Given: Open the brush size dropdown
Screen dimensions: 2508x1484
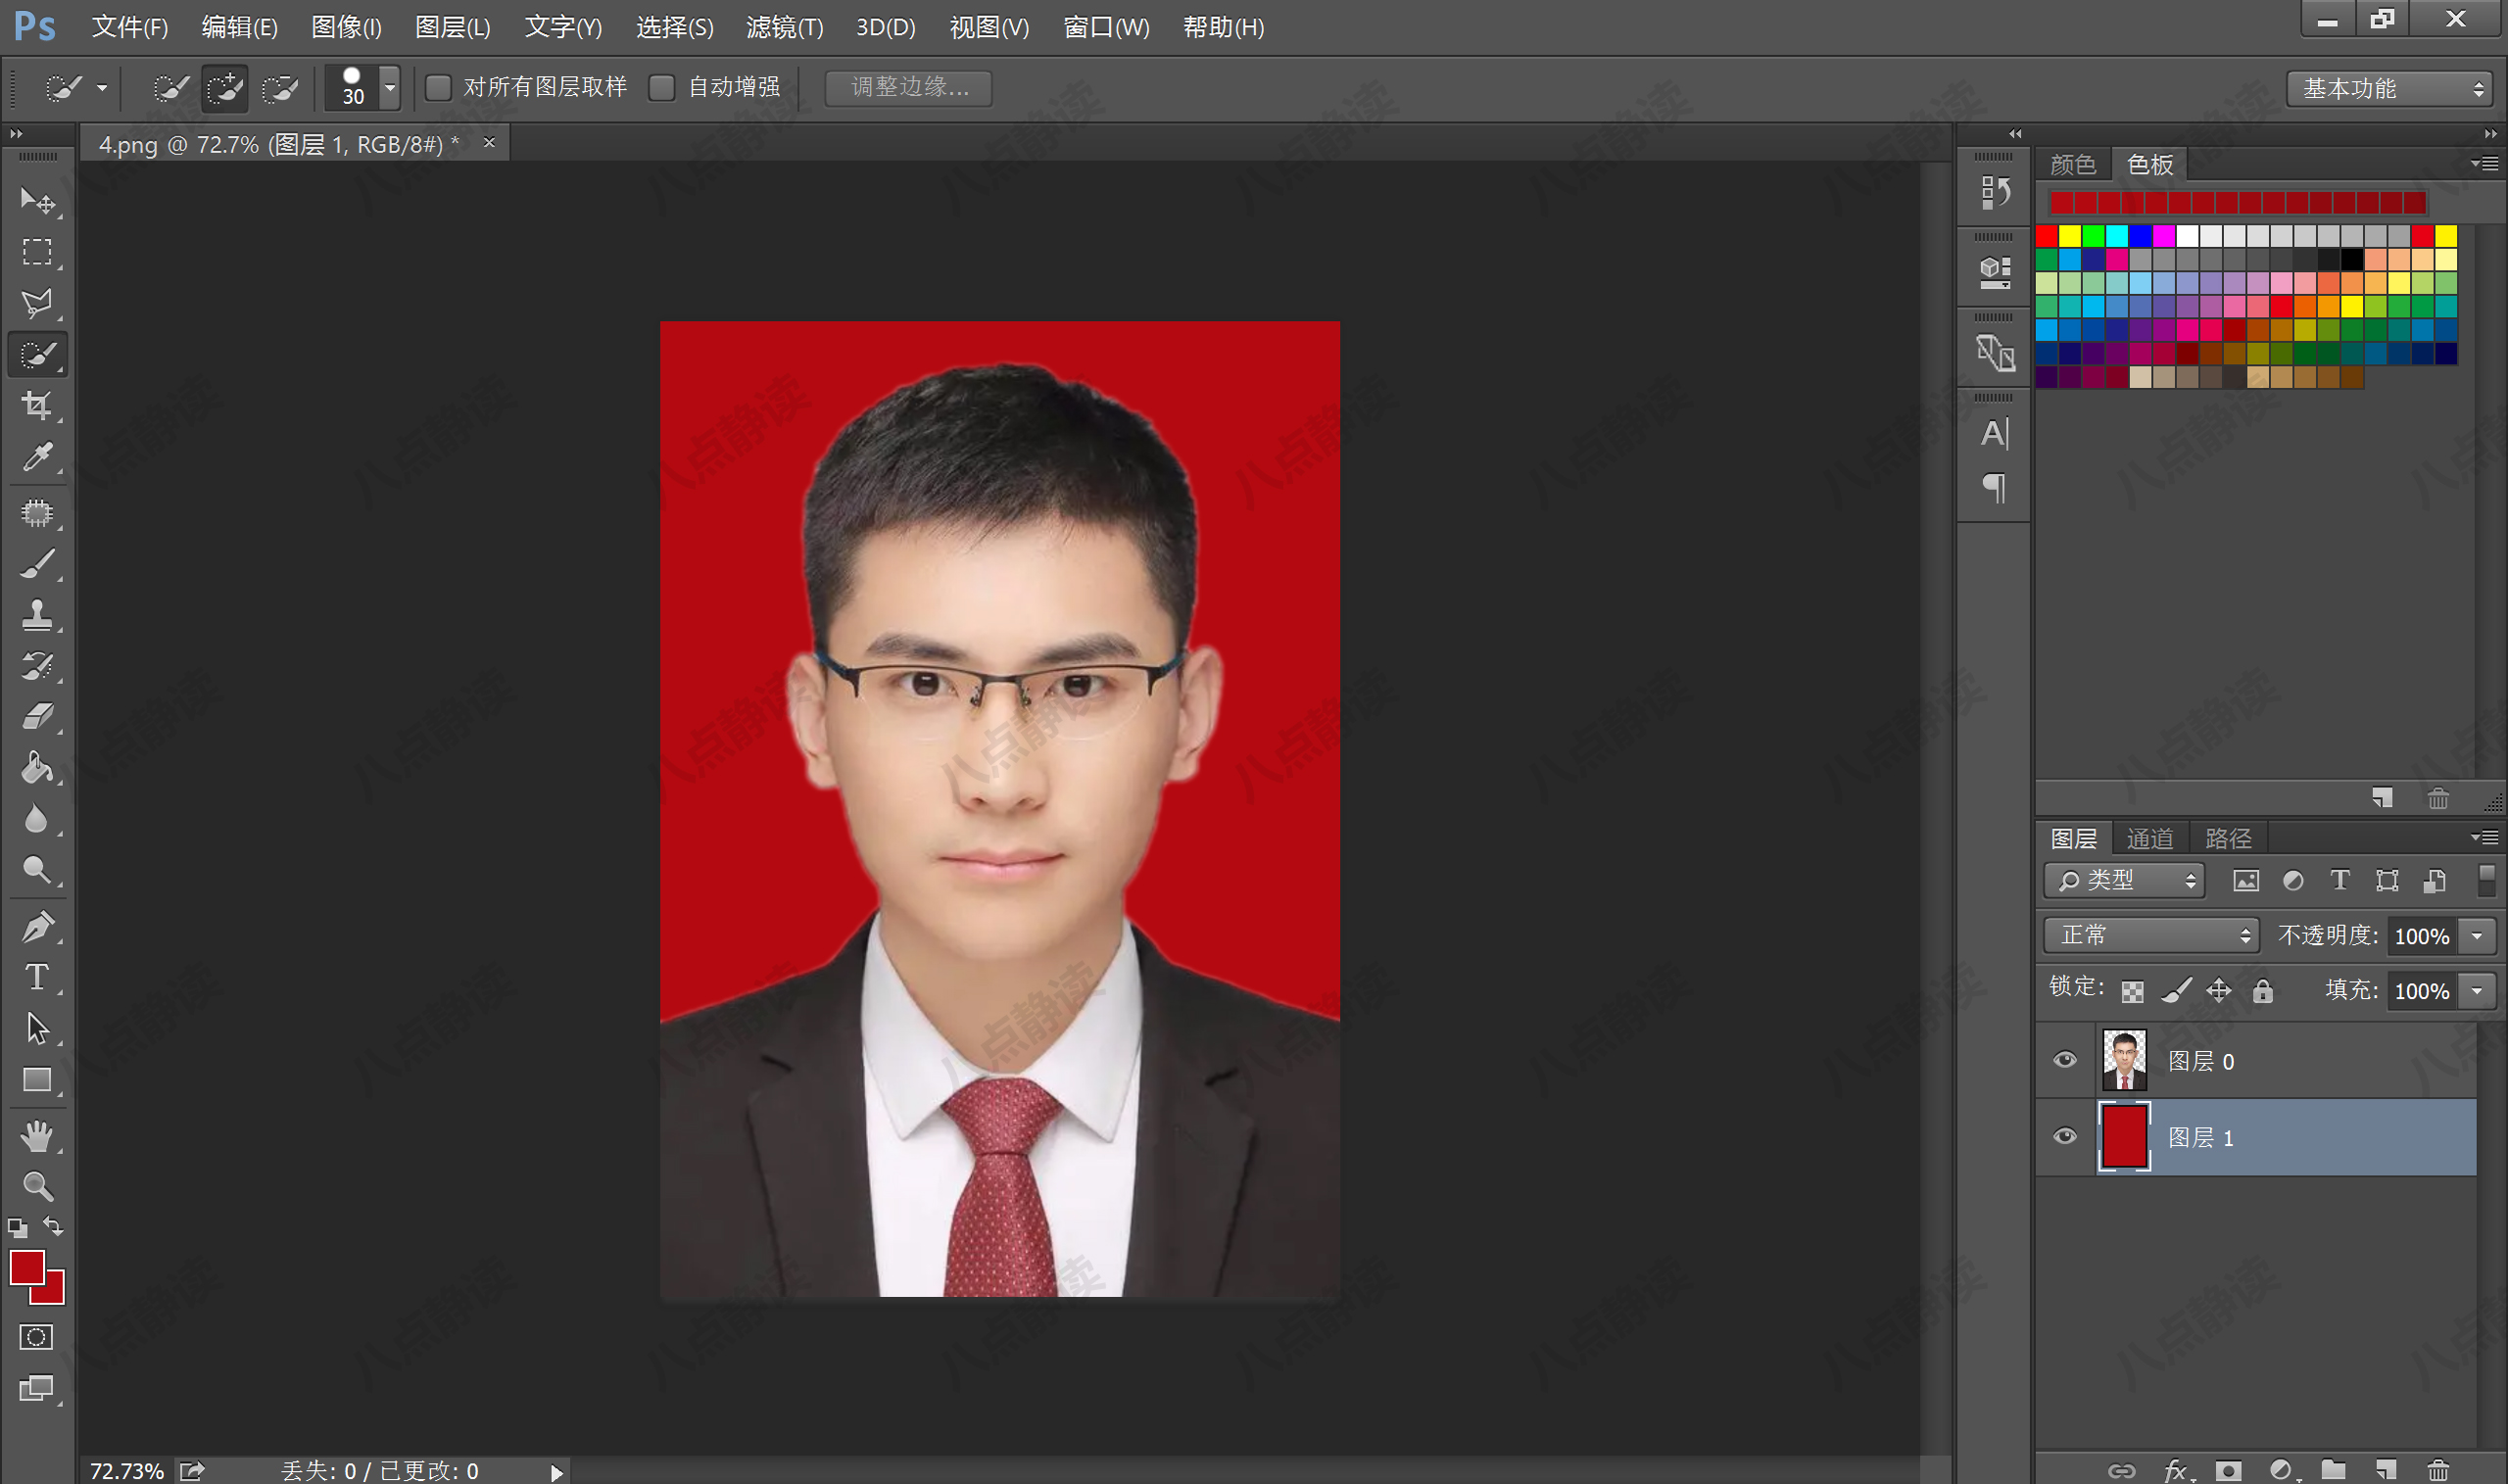Looking at the screenshot, I should coord(390,88).
